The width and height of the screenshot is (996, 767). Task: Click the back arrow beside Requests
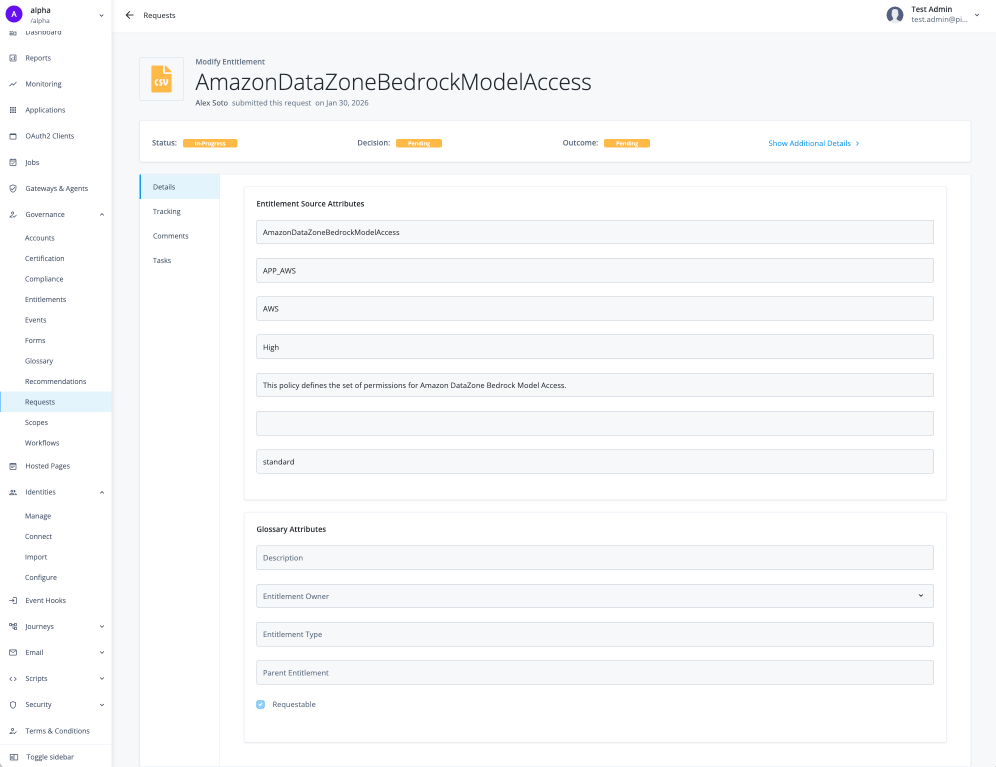coord(129,15)
